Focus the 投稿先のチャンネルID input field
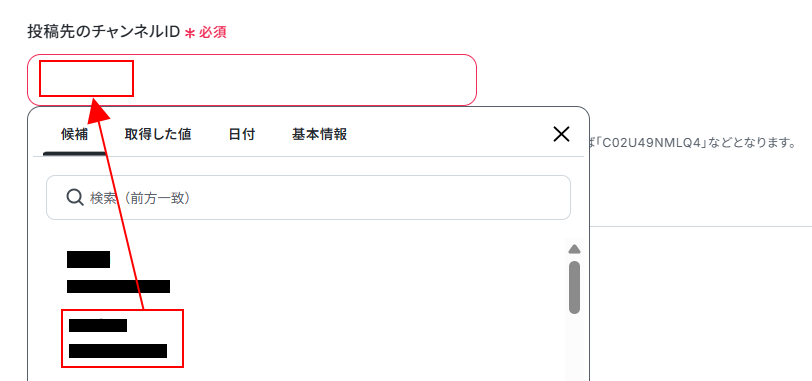 pyautogui.click(x=252, y=80)
